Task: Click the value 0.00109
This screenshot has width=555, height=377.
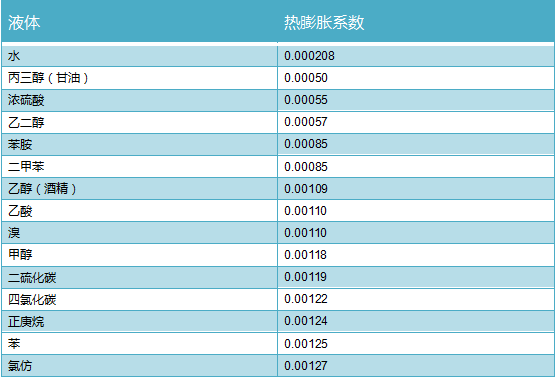Action: pos(305,189)
